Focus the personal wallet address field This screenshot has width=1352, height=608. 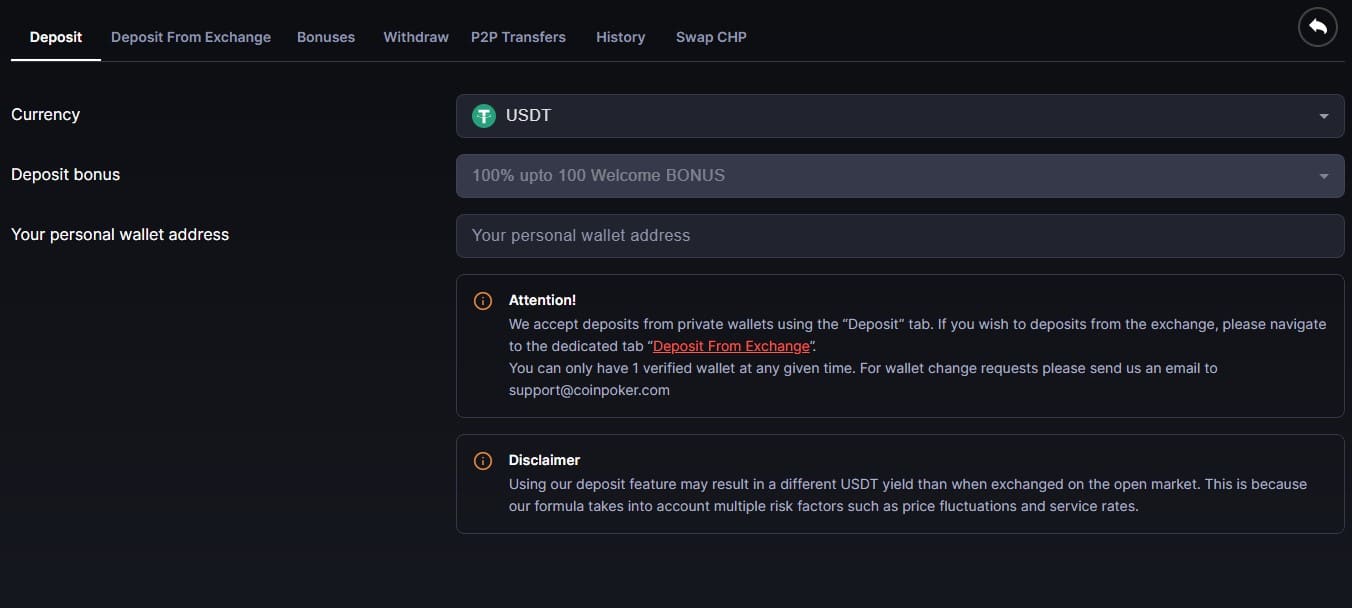click(900, 236)
